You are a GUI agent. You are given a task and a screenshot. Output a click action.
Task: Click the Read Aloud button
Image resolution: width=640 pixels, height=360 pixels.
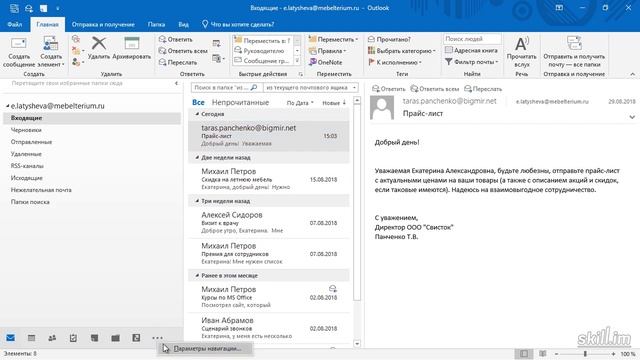(x=521, y=52)
